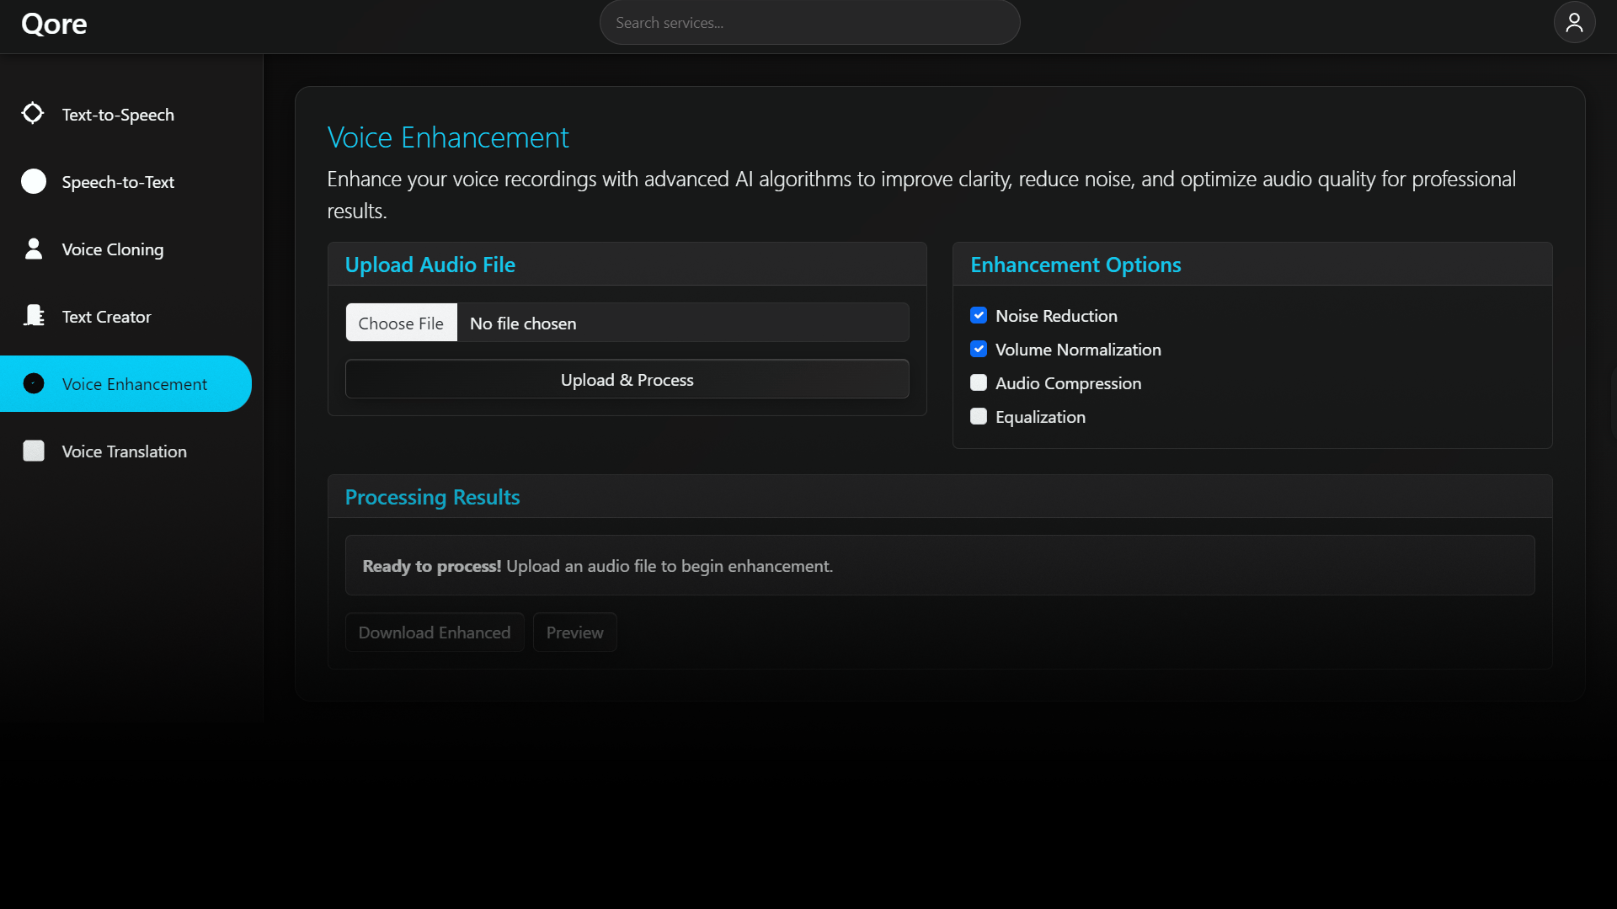Open the user profile icon
This screenshot has height=909, width=1617.
click(x=1573, y=23)
